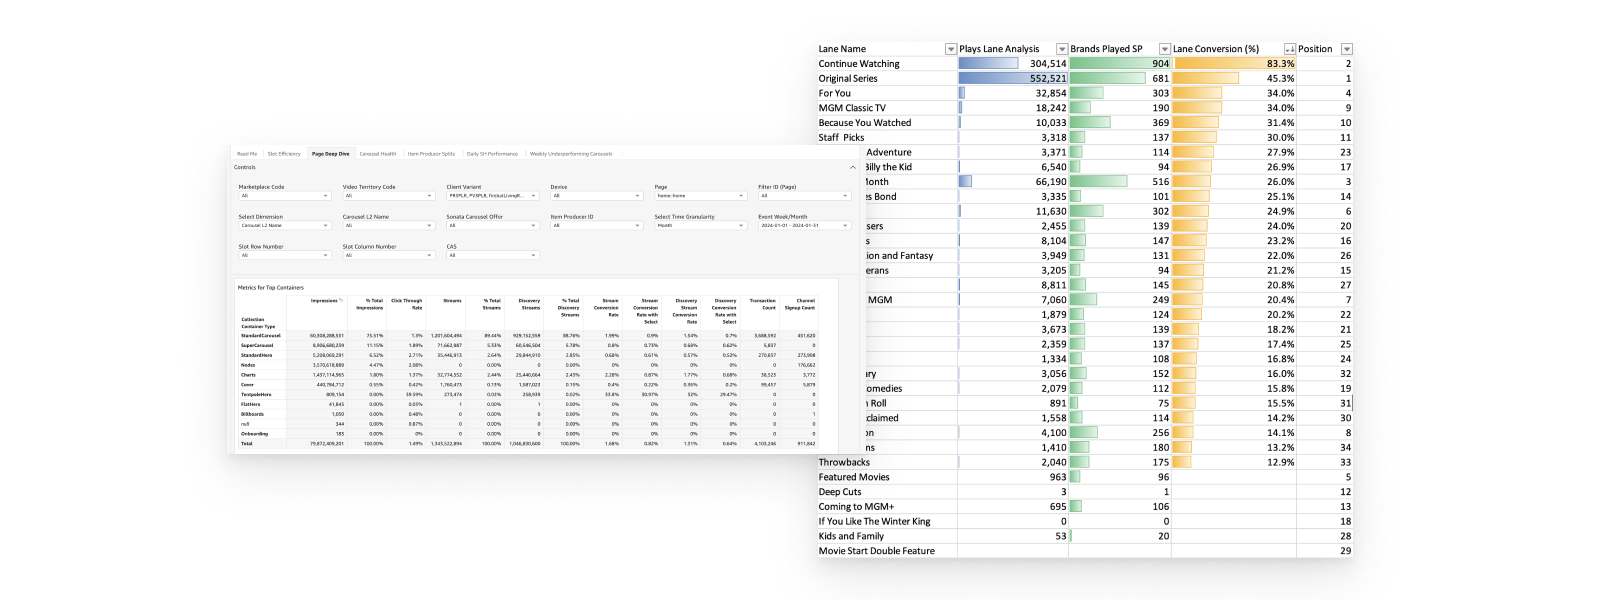Switch to the Carousel Health tab
This screenshot has width=1600, height=600.
click(x=378, y=154)
